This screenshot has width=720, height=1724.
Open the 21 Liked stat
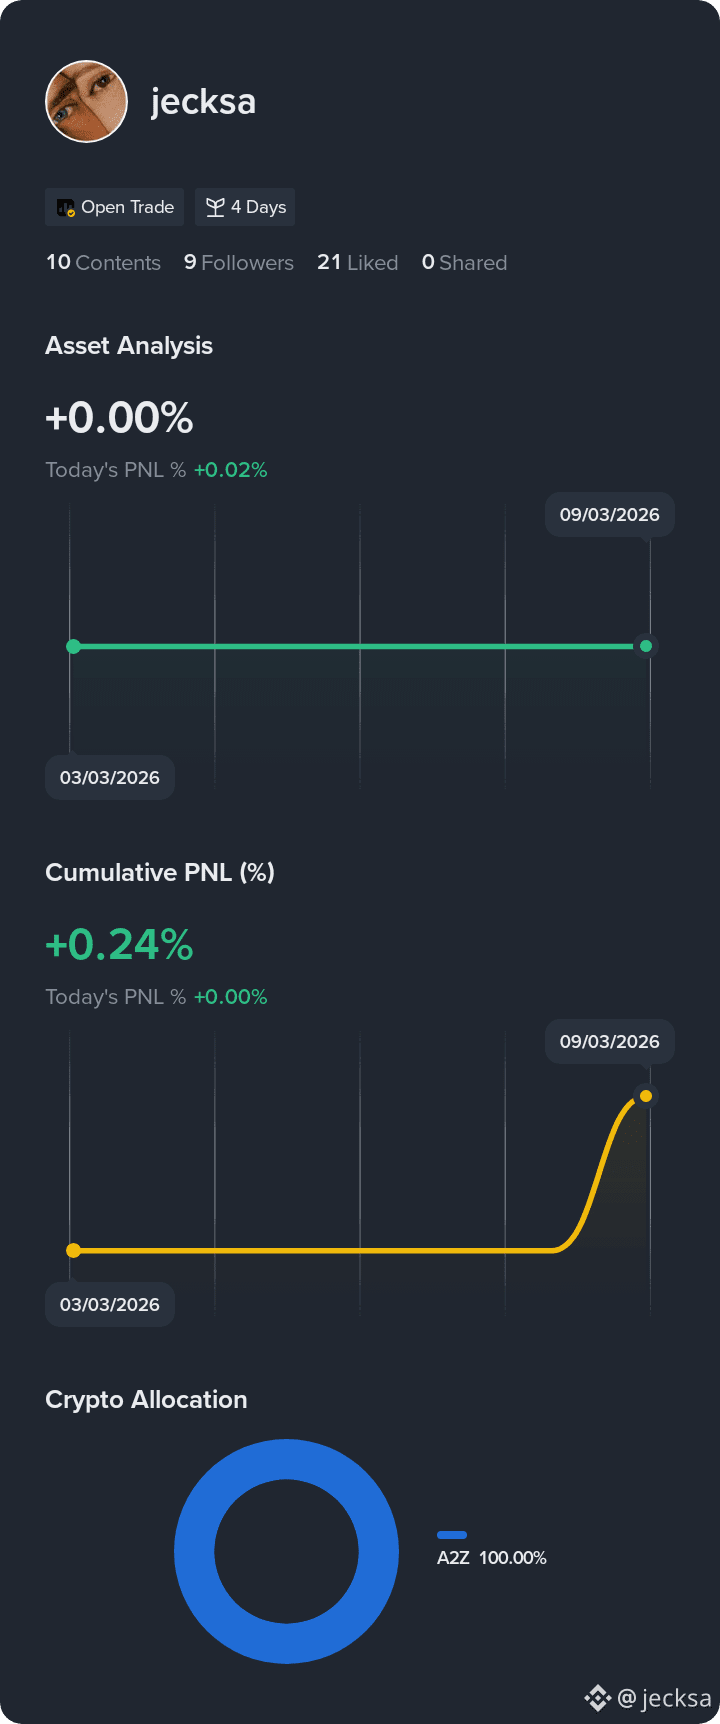(x=357, y=262)
